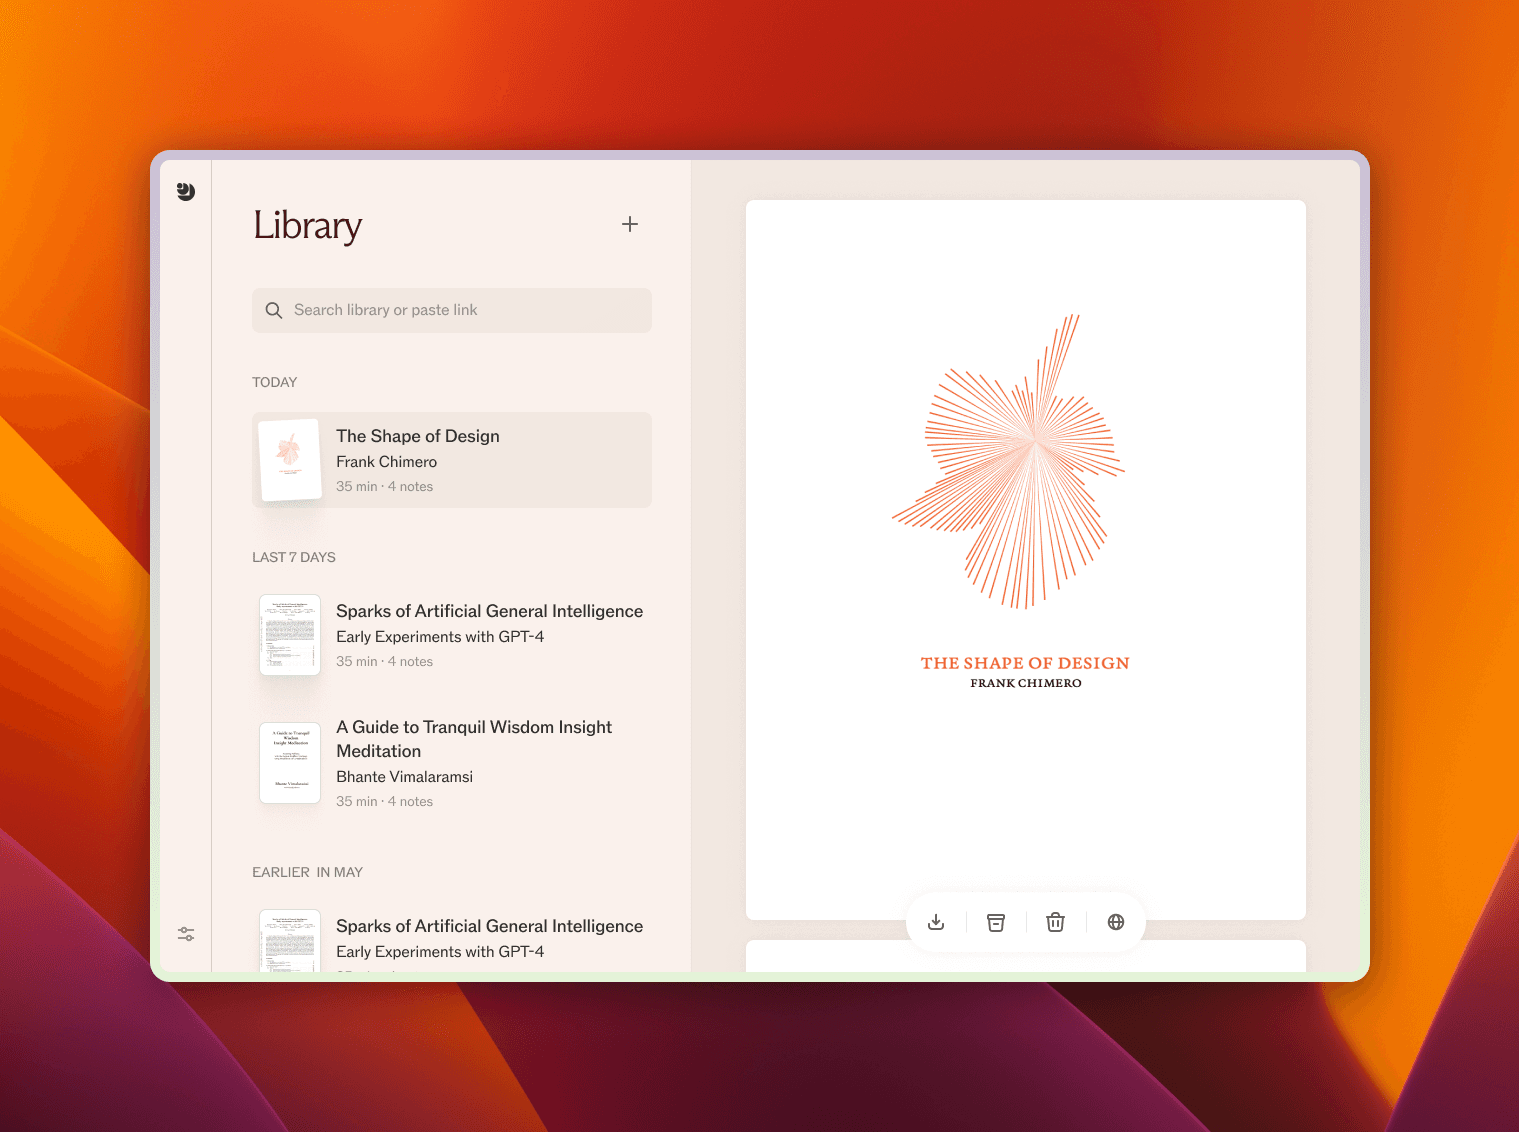
Task: Click the cover page preview of The Shape of Design
Action: click(x=1025, y=559)
